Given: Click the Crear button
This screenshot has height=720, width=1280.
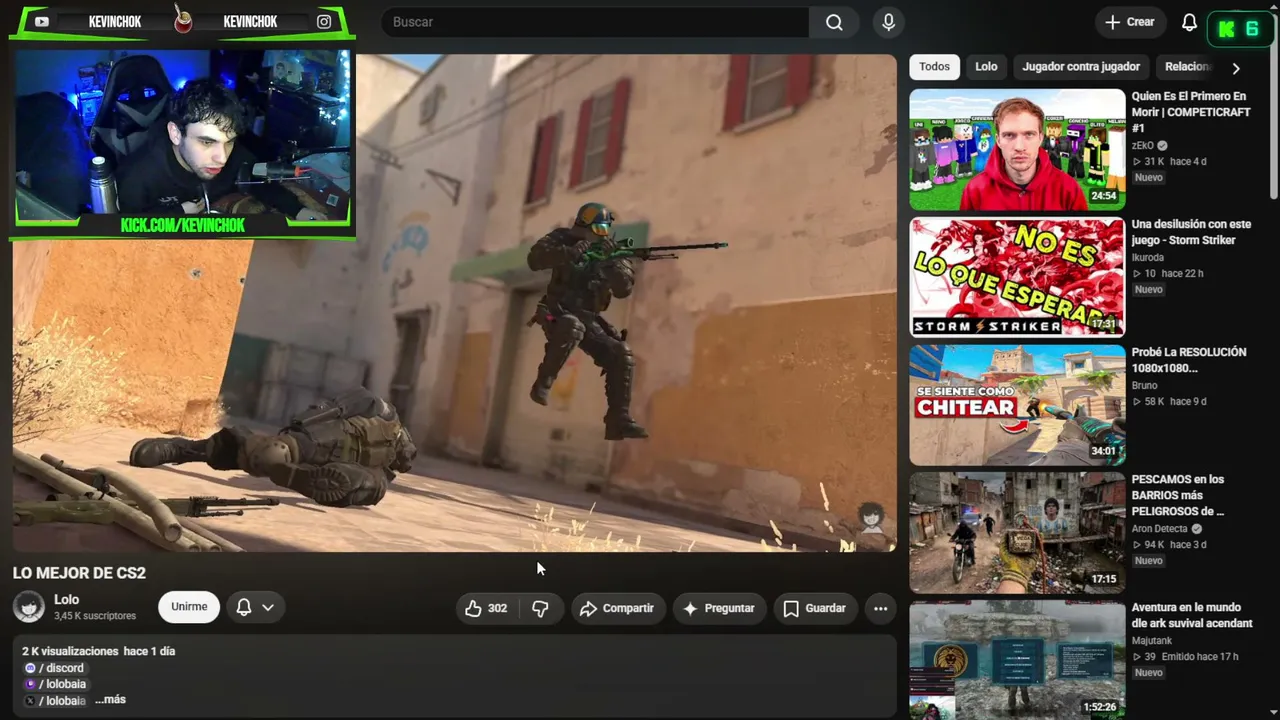Looking at the screenshot, I should tap(1130, 22).
